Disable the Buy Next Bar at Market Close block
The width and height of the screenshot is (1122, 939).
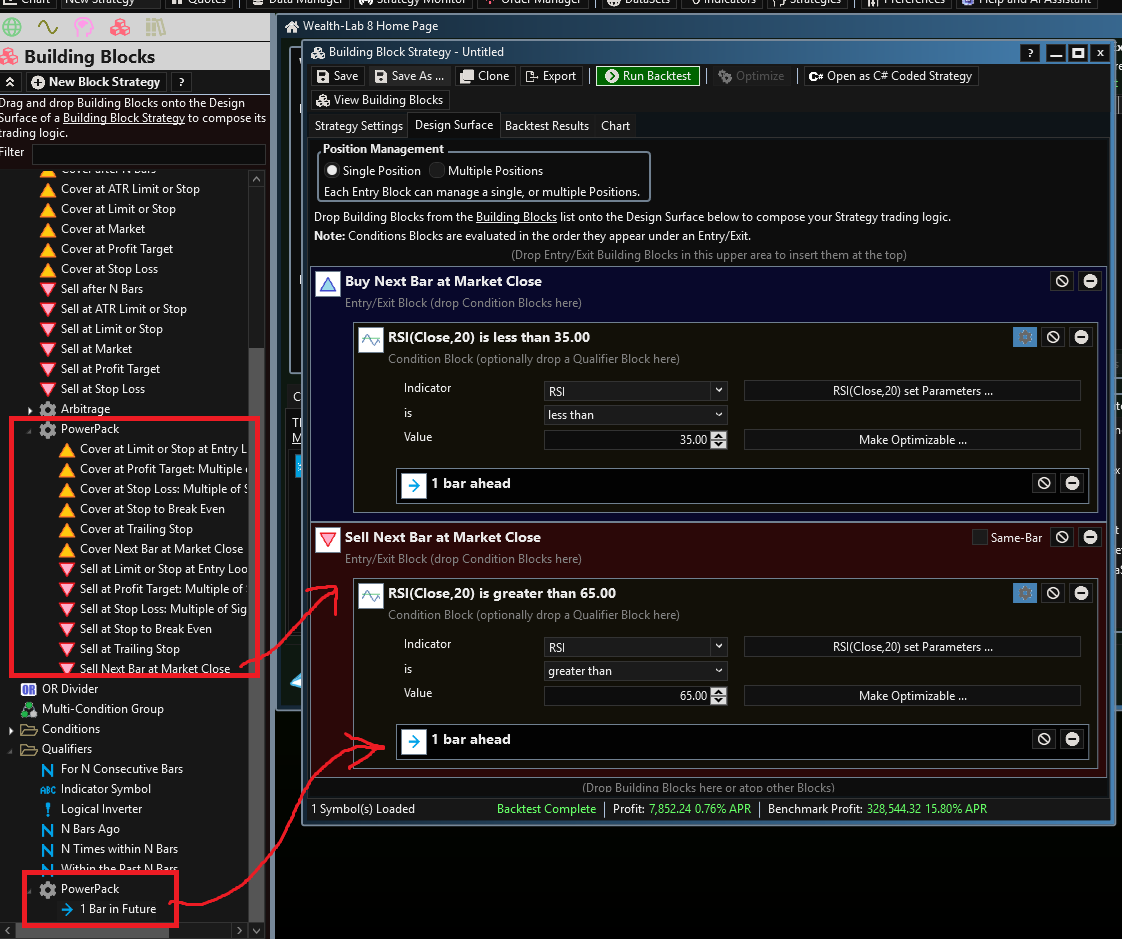(1062, 282)
